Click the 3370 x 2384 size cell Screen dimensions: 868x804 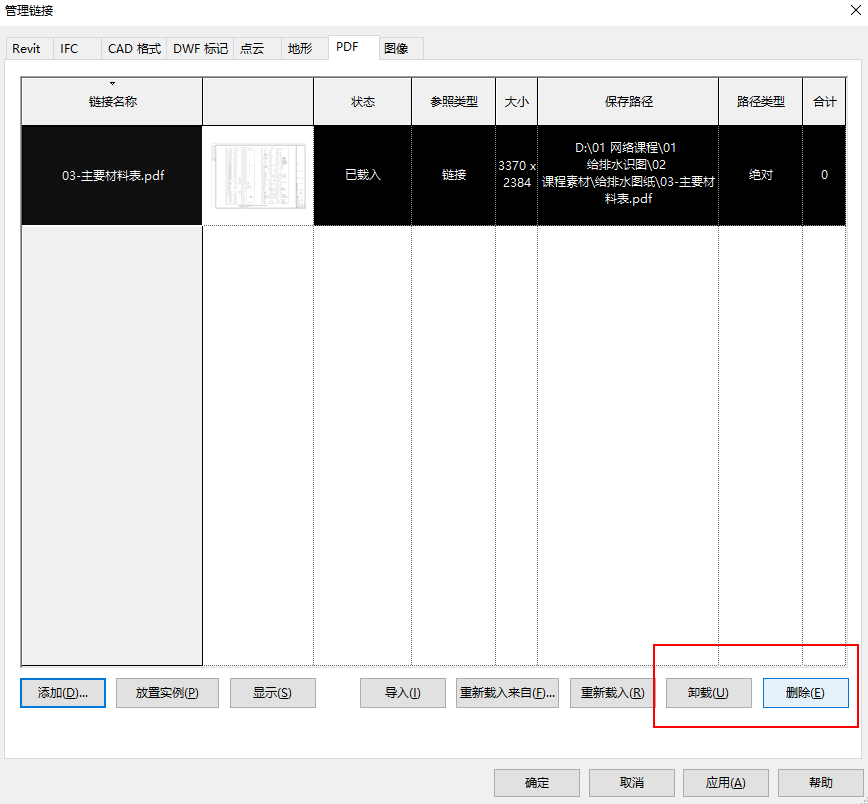pyautogui.click(x=516, y=176)
